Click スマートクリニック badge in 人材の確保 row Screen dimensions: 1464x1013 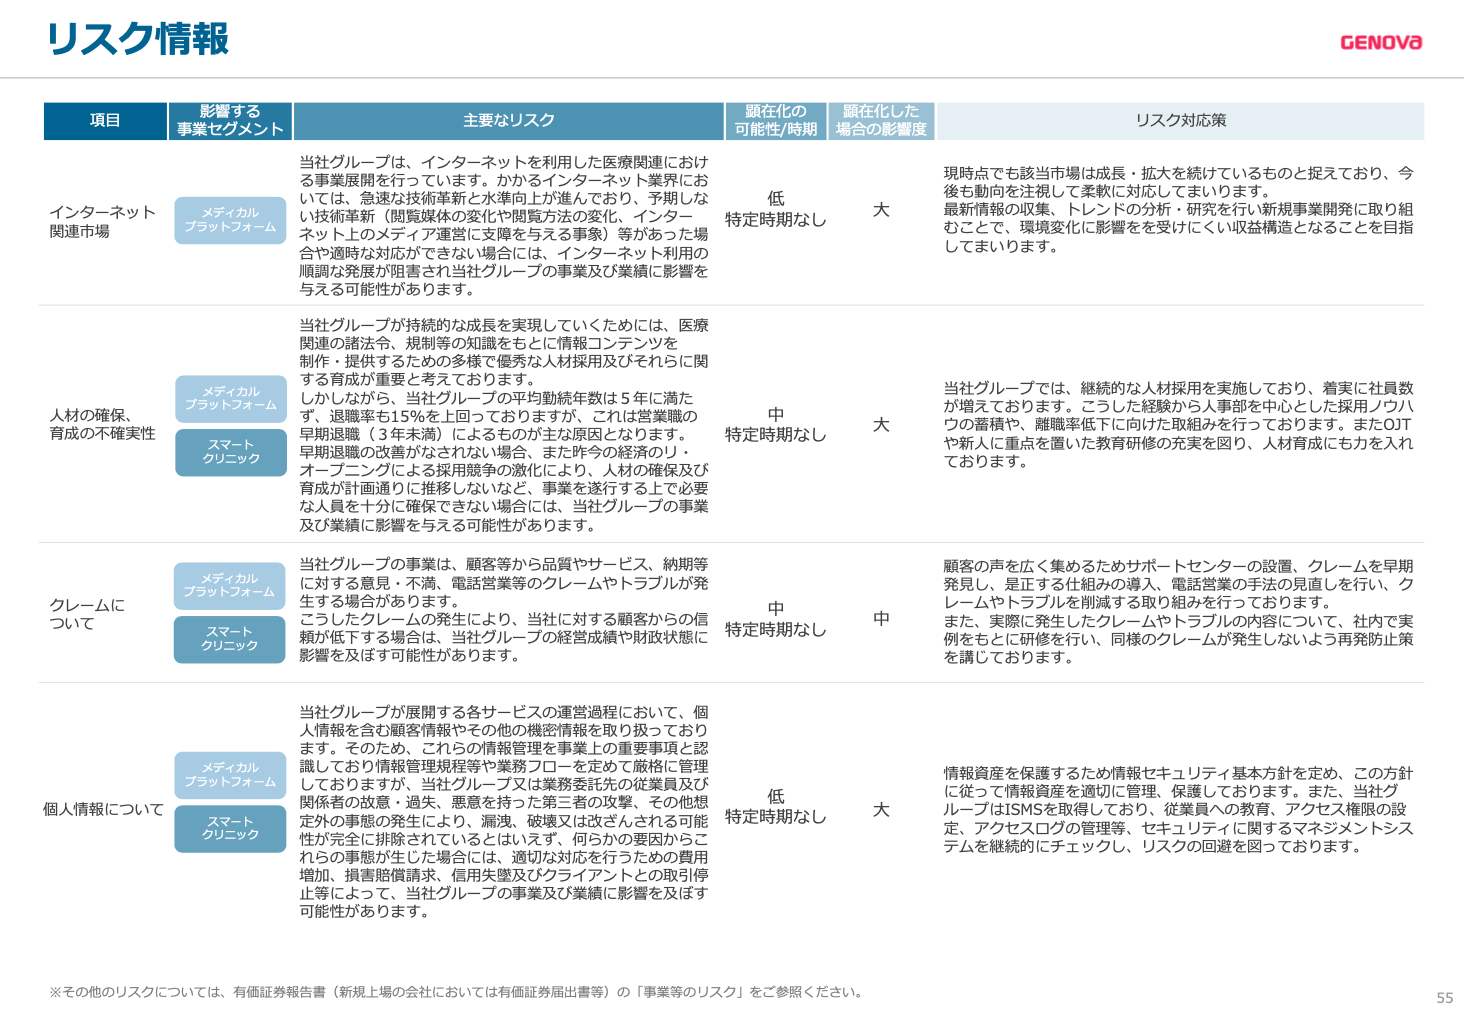tap(231, 452)
